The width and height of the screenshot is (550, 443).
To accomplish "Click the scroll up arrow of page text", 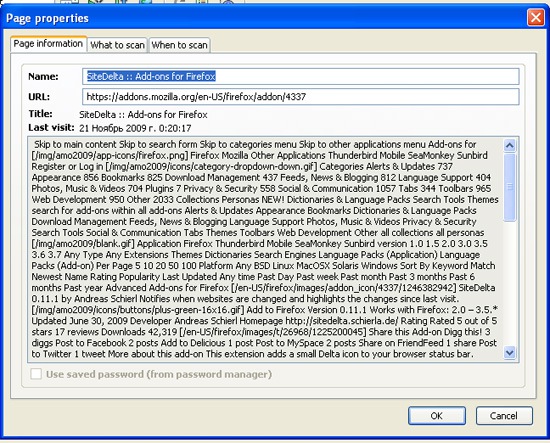I will coord(510,145).
